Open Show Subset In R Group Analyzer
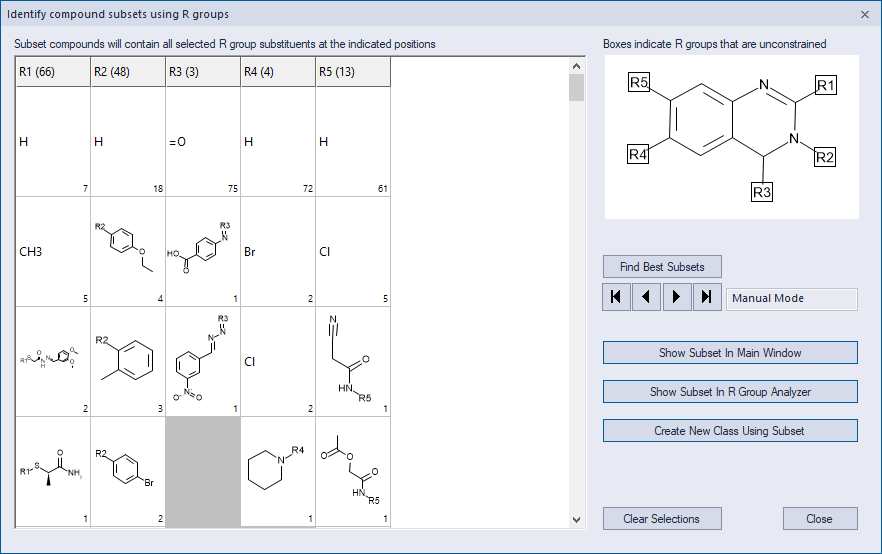882x554 pixels. (x=730, y=391)
